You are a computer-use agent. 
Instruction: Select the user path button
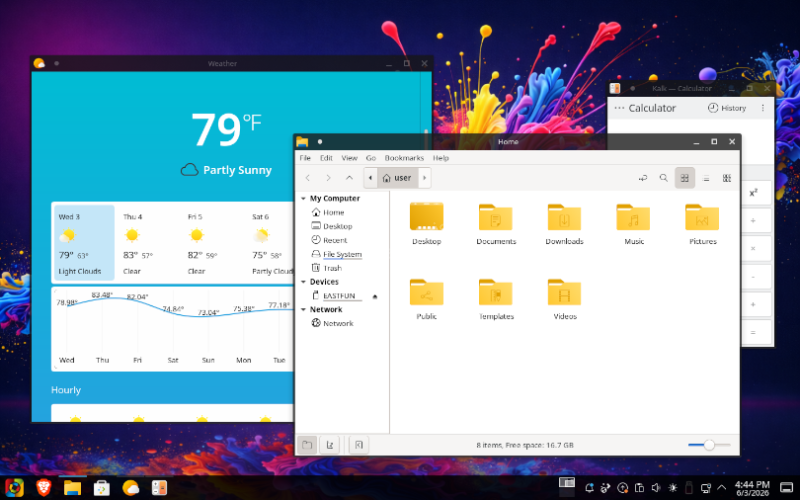point(397,178)
